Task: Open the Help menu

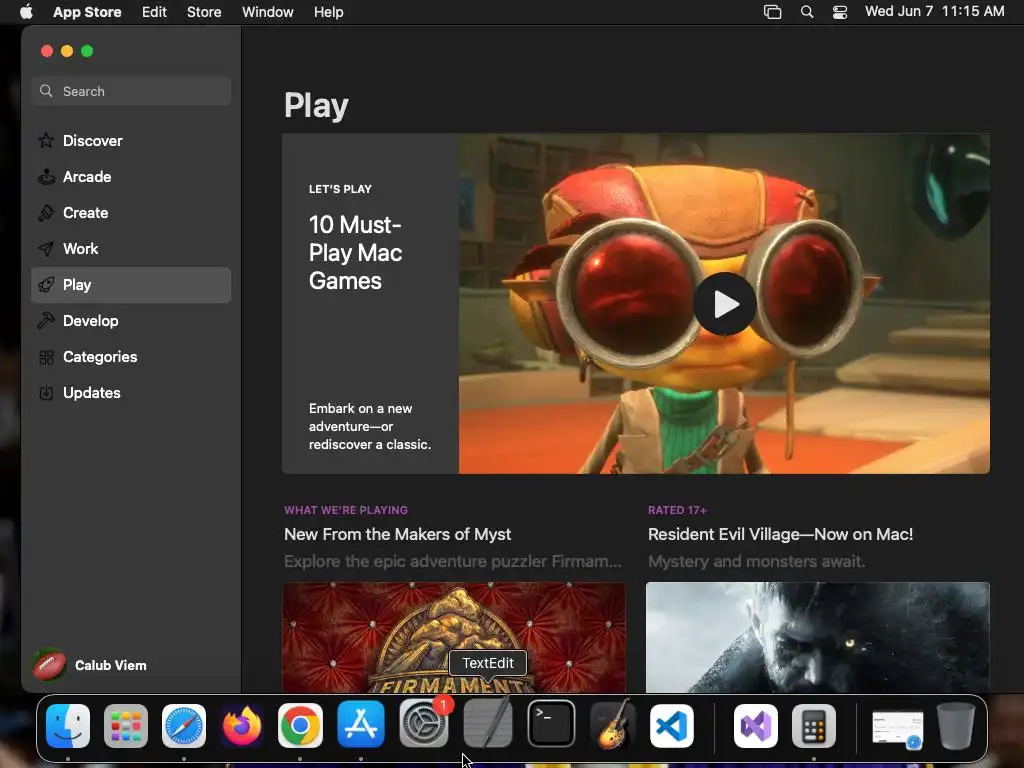Action: [328, 12]
